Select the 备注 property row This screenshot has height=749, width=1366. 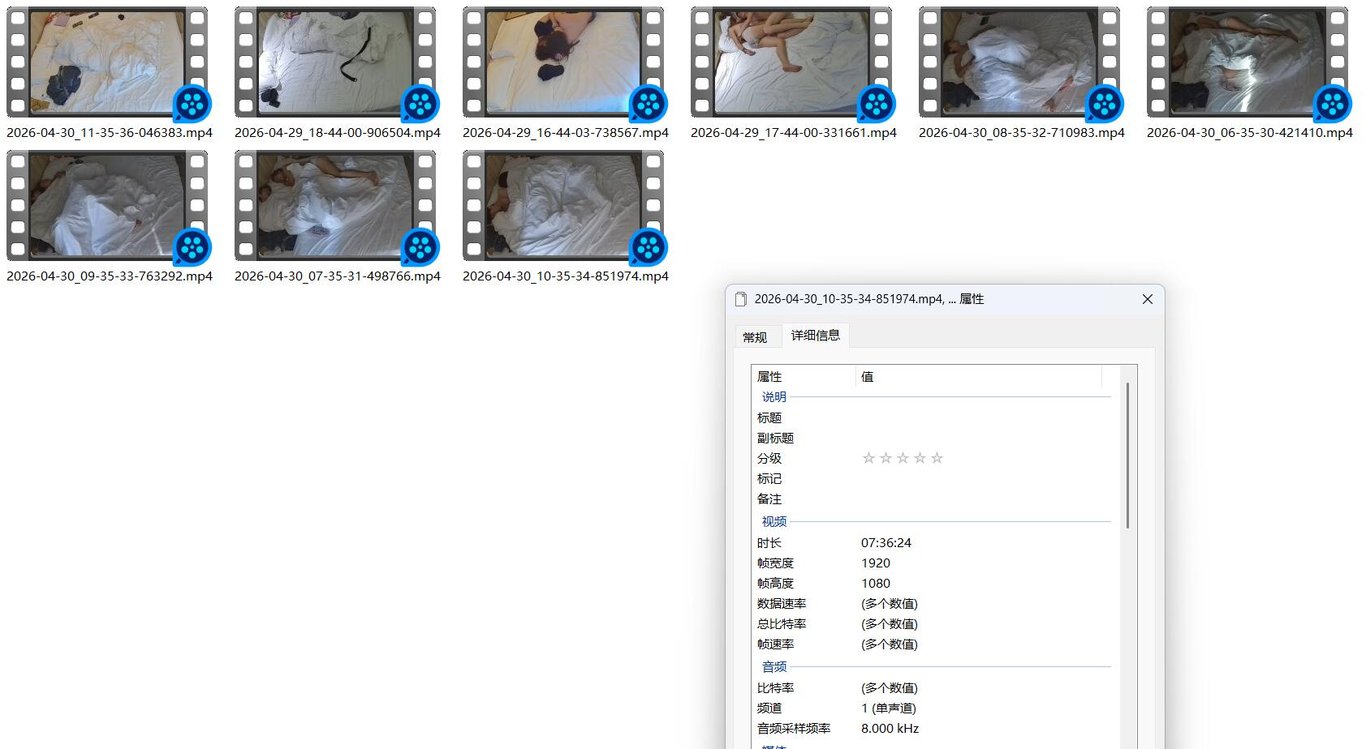click(x=937, y=499)
